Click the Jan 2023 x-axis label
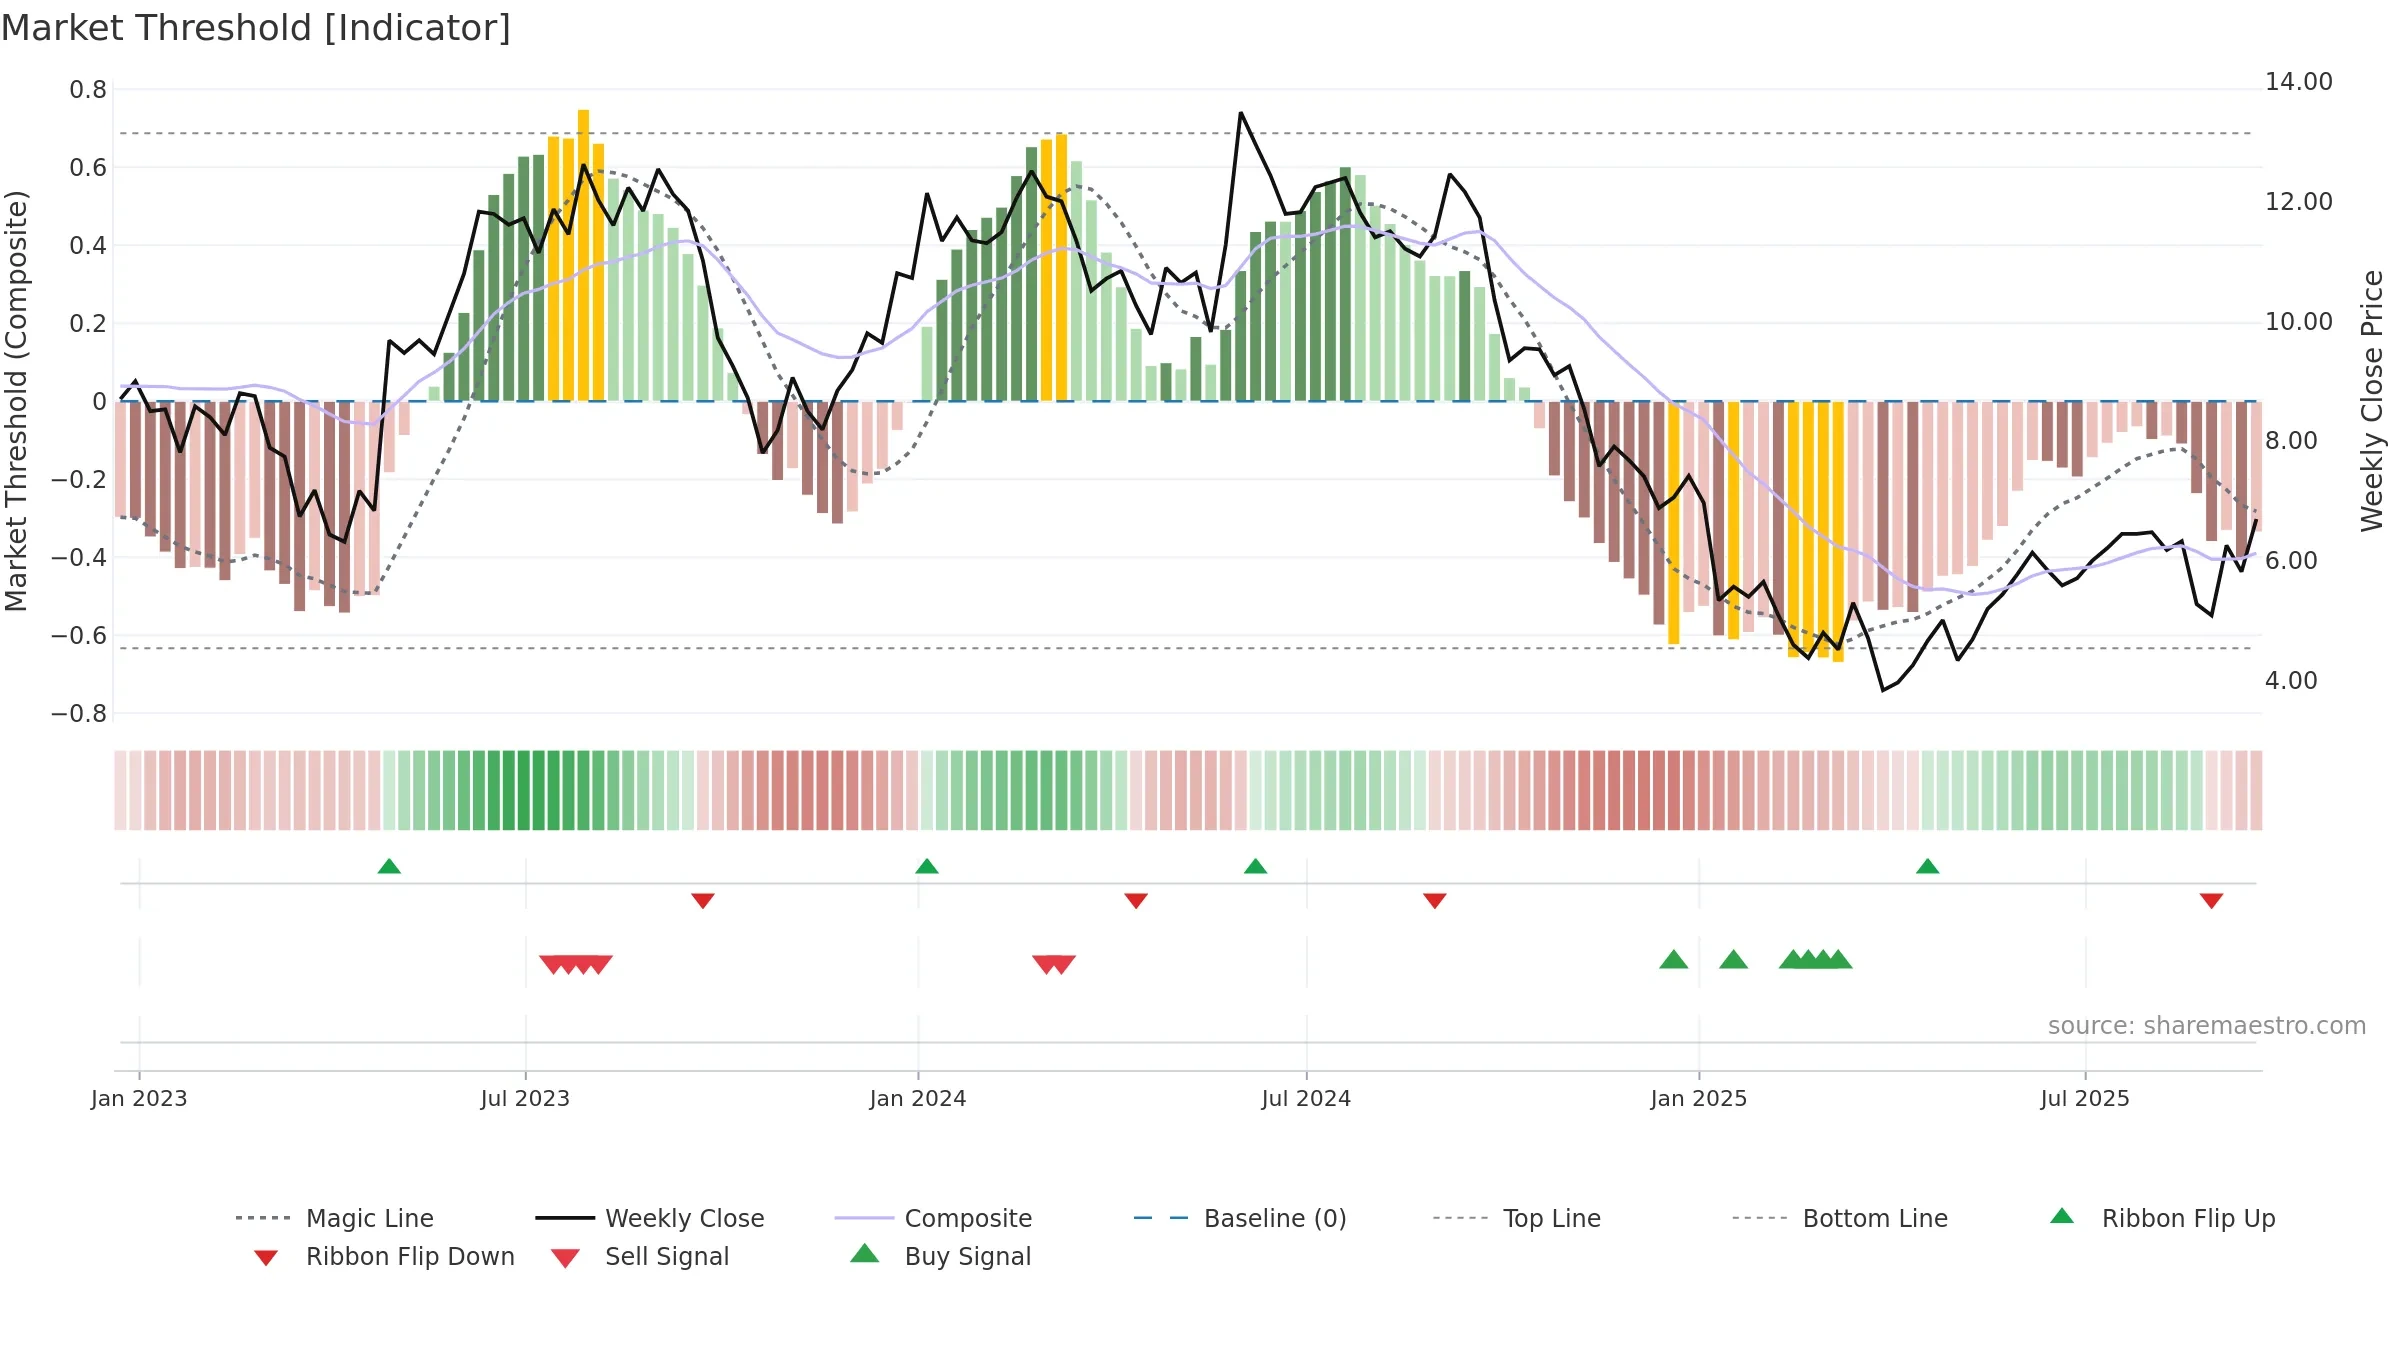The image size is (2400, 1350). click(x=139, y=1098)
